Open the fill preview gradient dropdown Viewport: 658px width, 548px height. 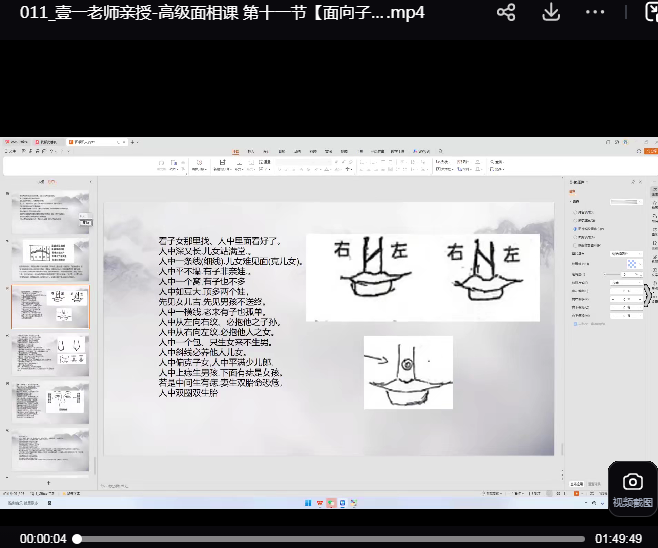626,202
